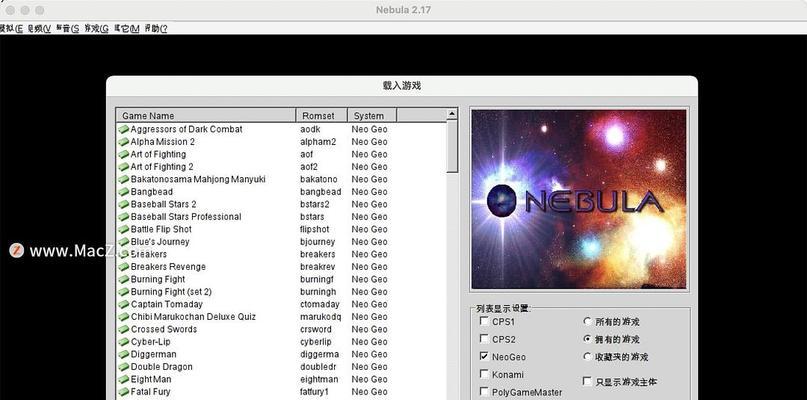
Task: Toggle the 只显示游戏主体 checkbox
Action: tap(587, 381)
